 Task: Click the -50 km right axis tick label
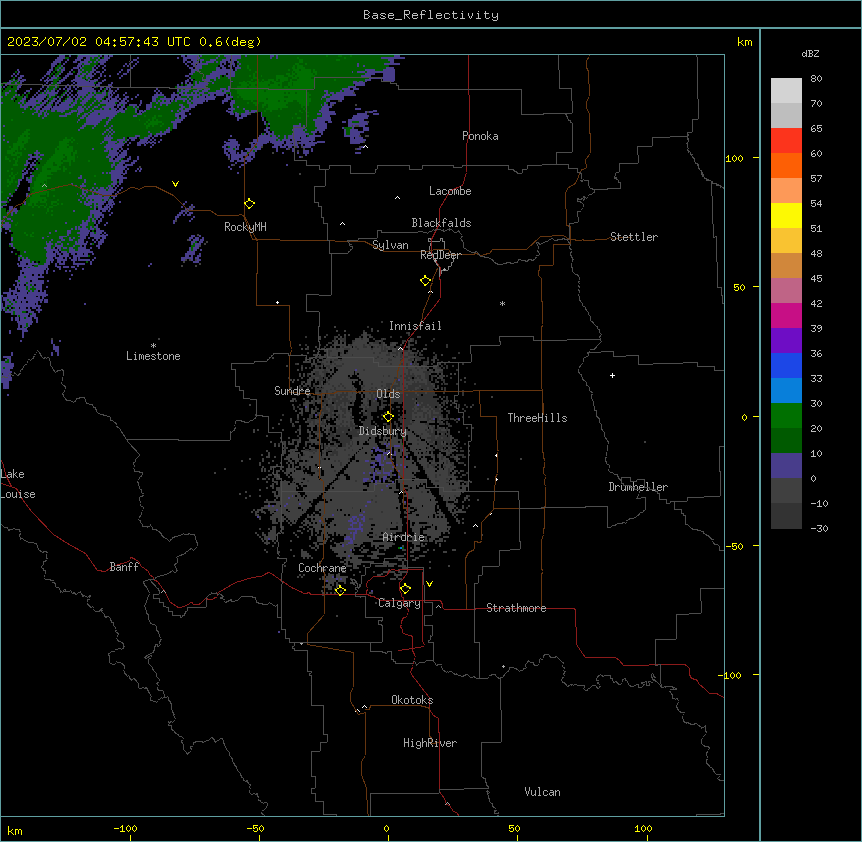coord(734,546)
